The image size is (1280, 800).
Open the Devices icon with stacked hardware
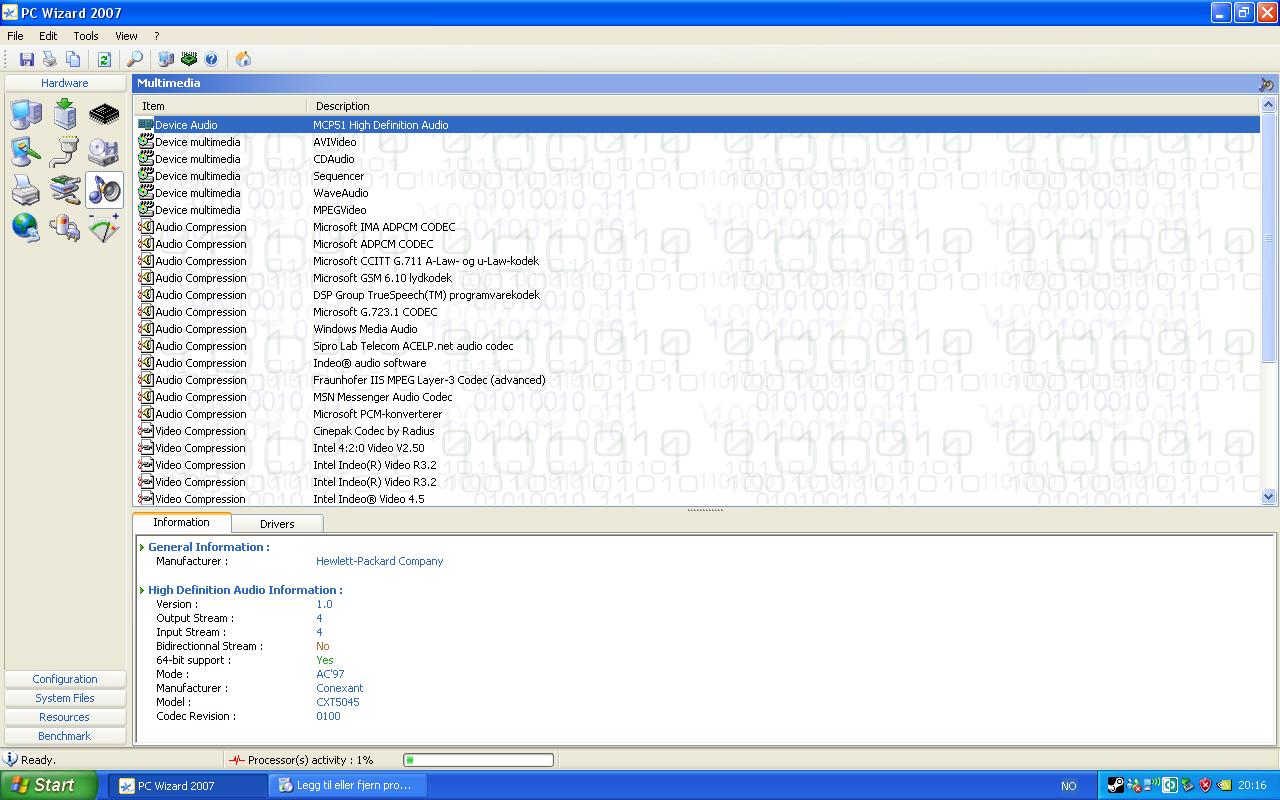(x=65, y=189)
